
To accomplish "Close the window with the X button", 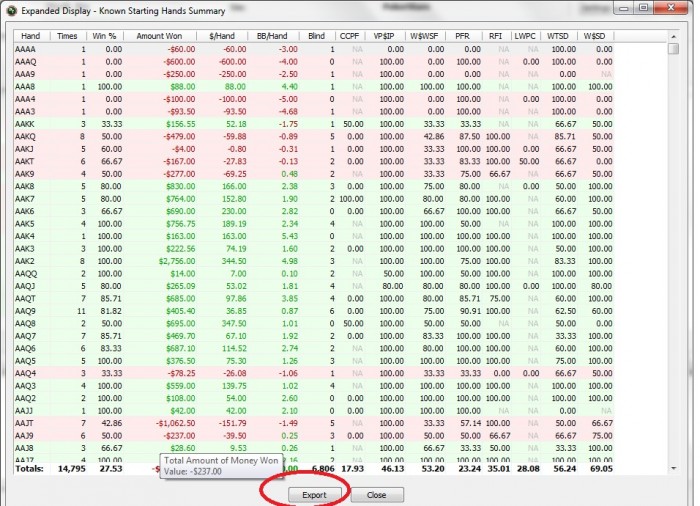I will coord(671,8).
